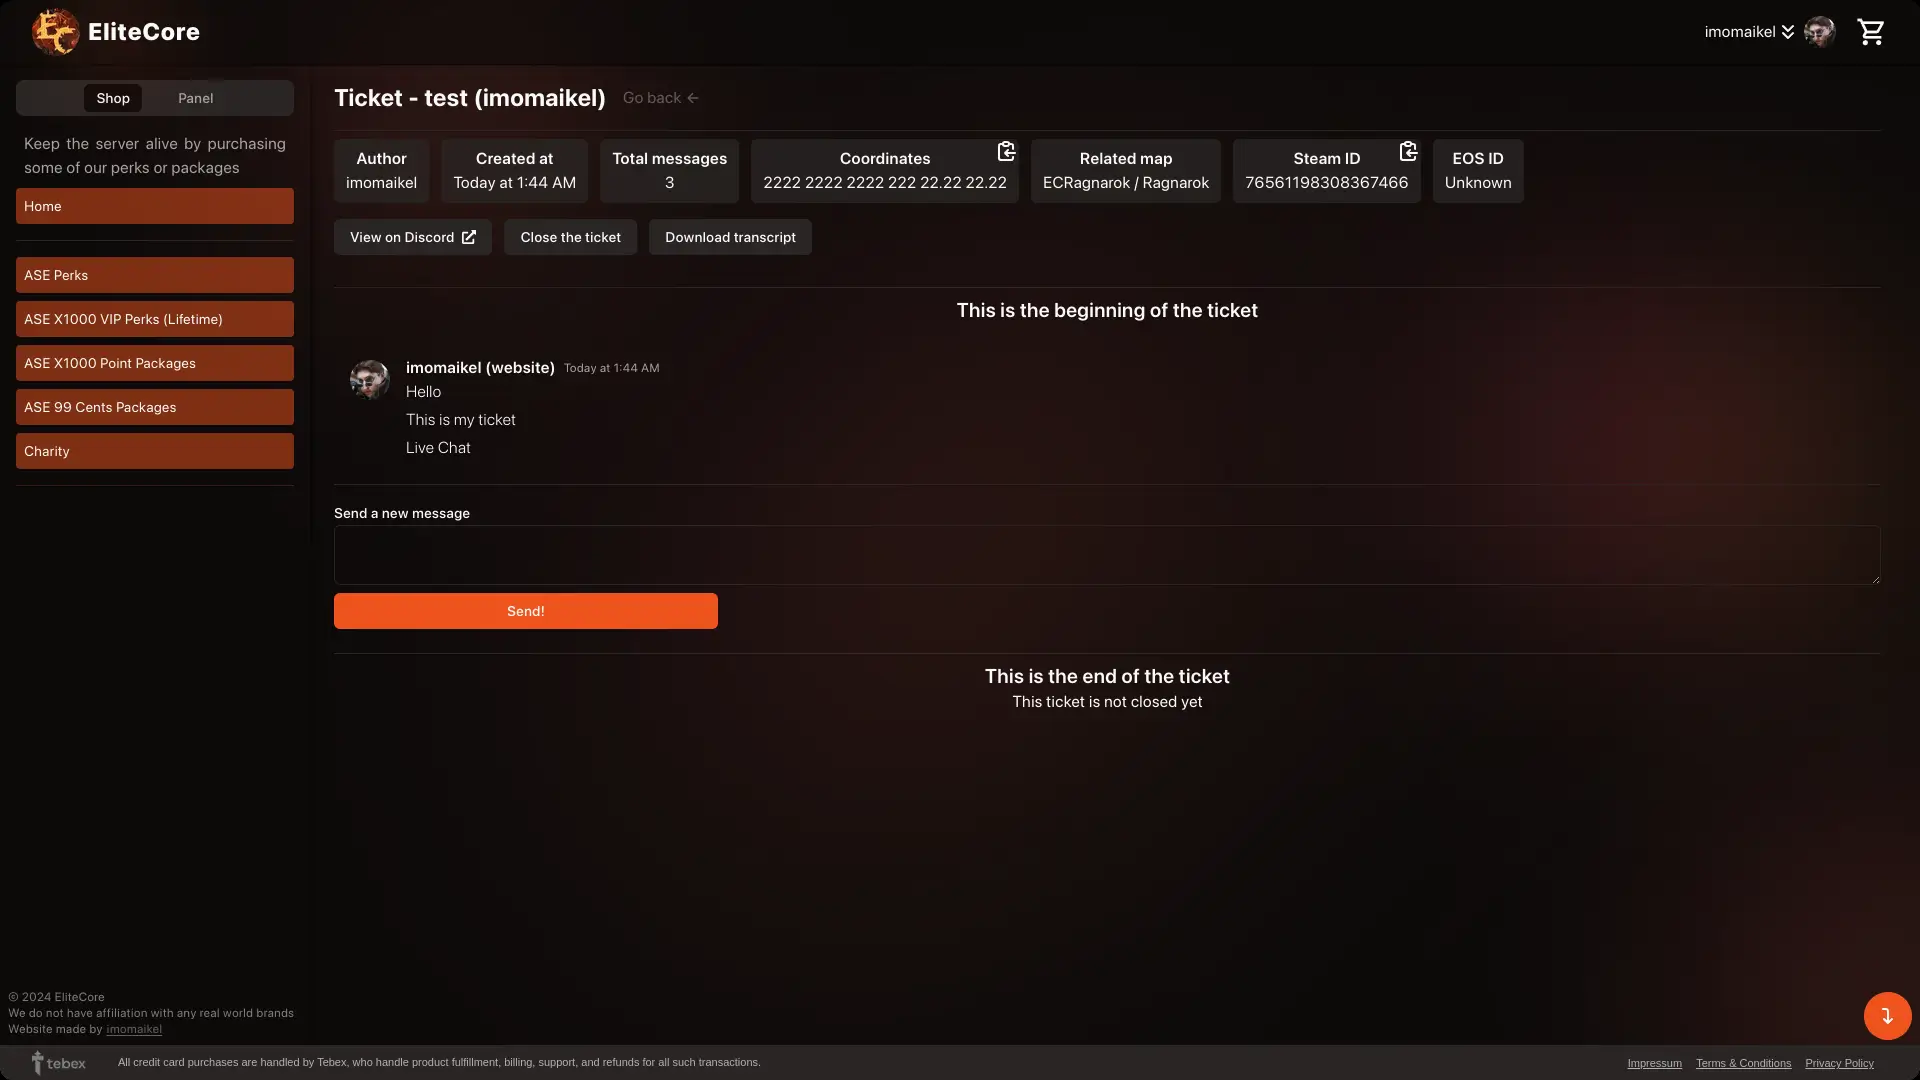Image resolution: width=1920 pixels, height=1080 pixels.
Task: Click the Download transcript button
Action: tap(731, 236)
